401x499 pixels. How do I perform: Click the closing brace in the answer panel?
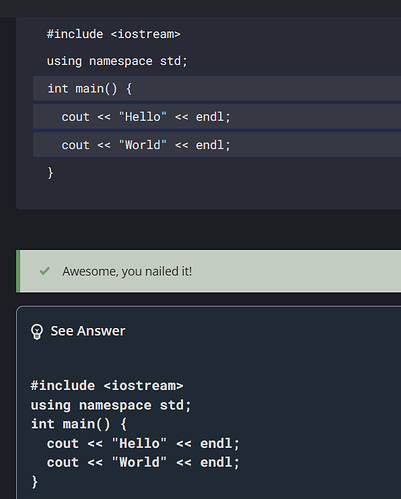pos(34,482)
